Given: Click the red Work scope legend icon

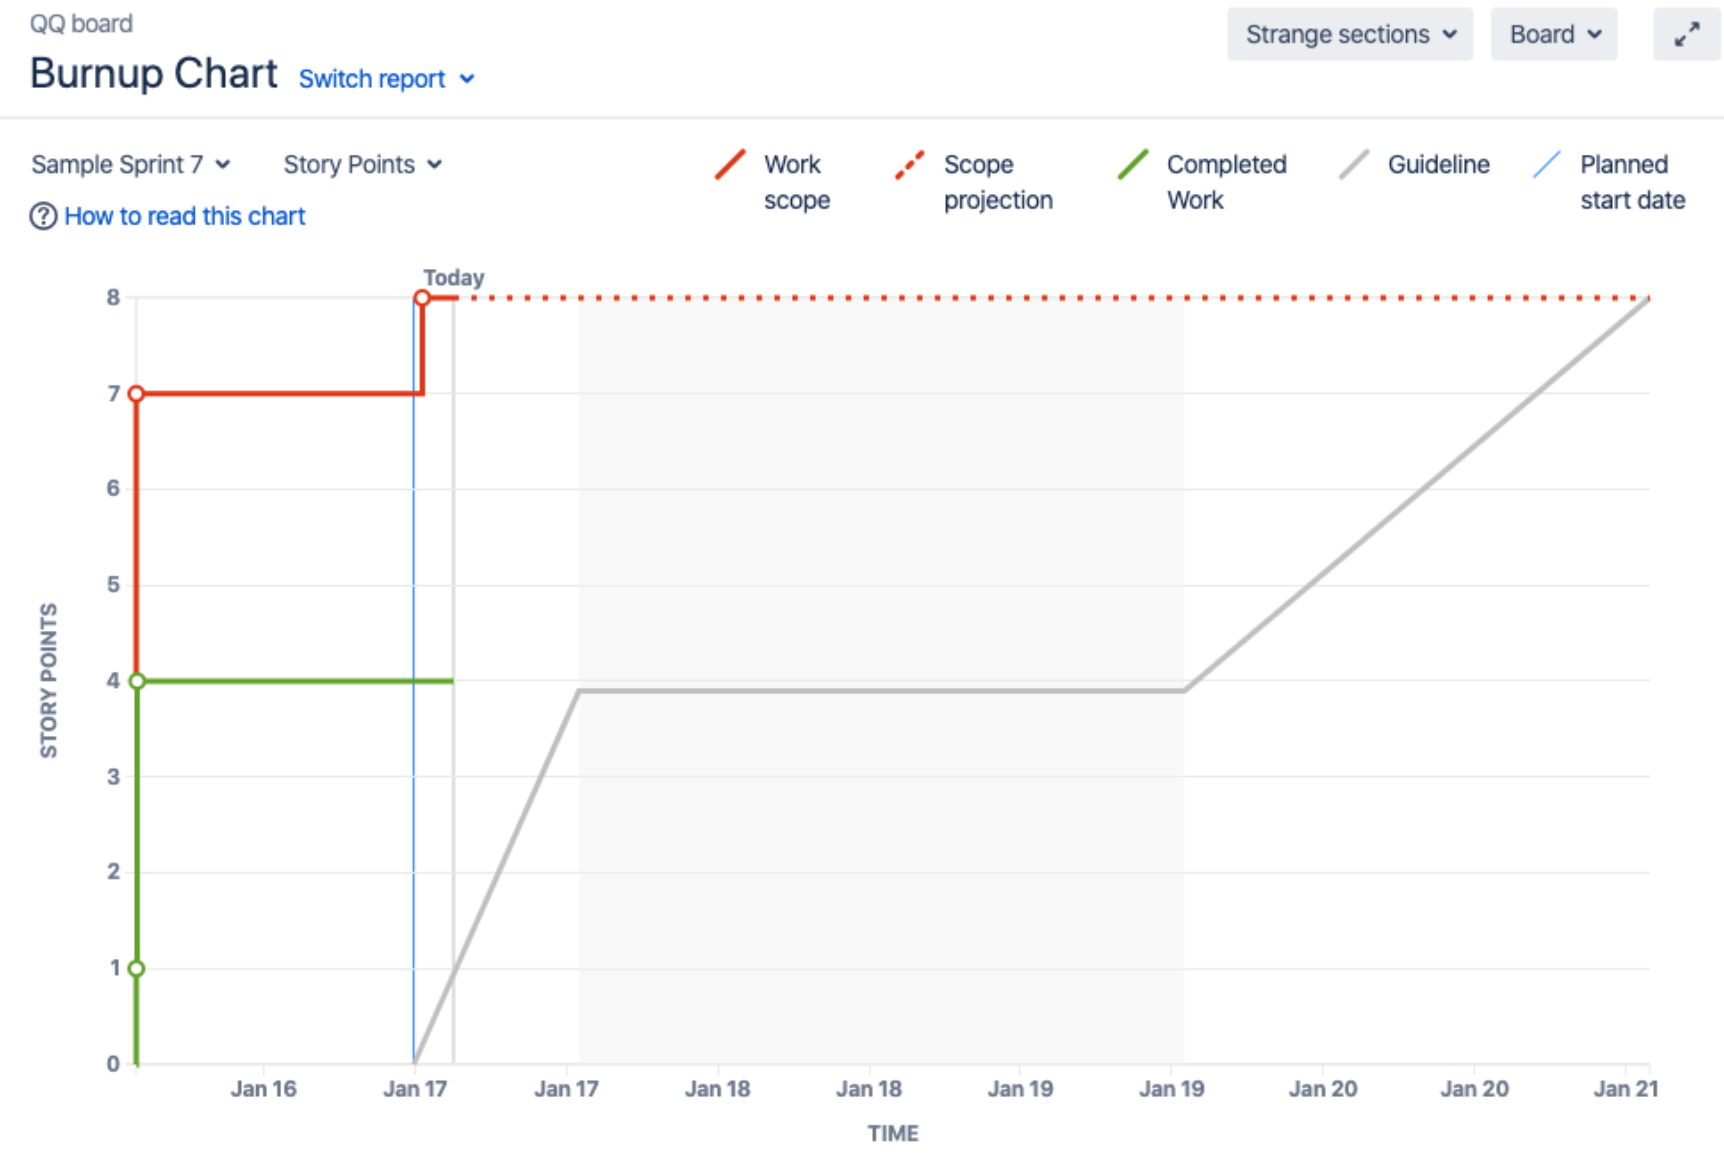Looking at the screenshot, I should (x=730, y=166).
